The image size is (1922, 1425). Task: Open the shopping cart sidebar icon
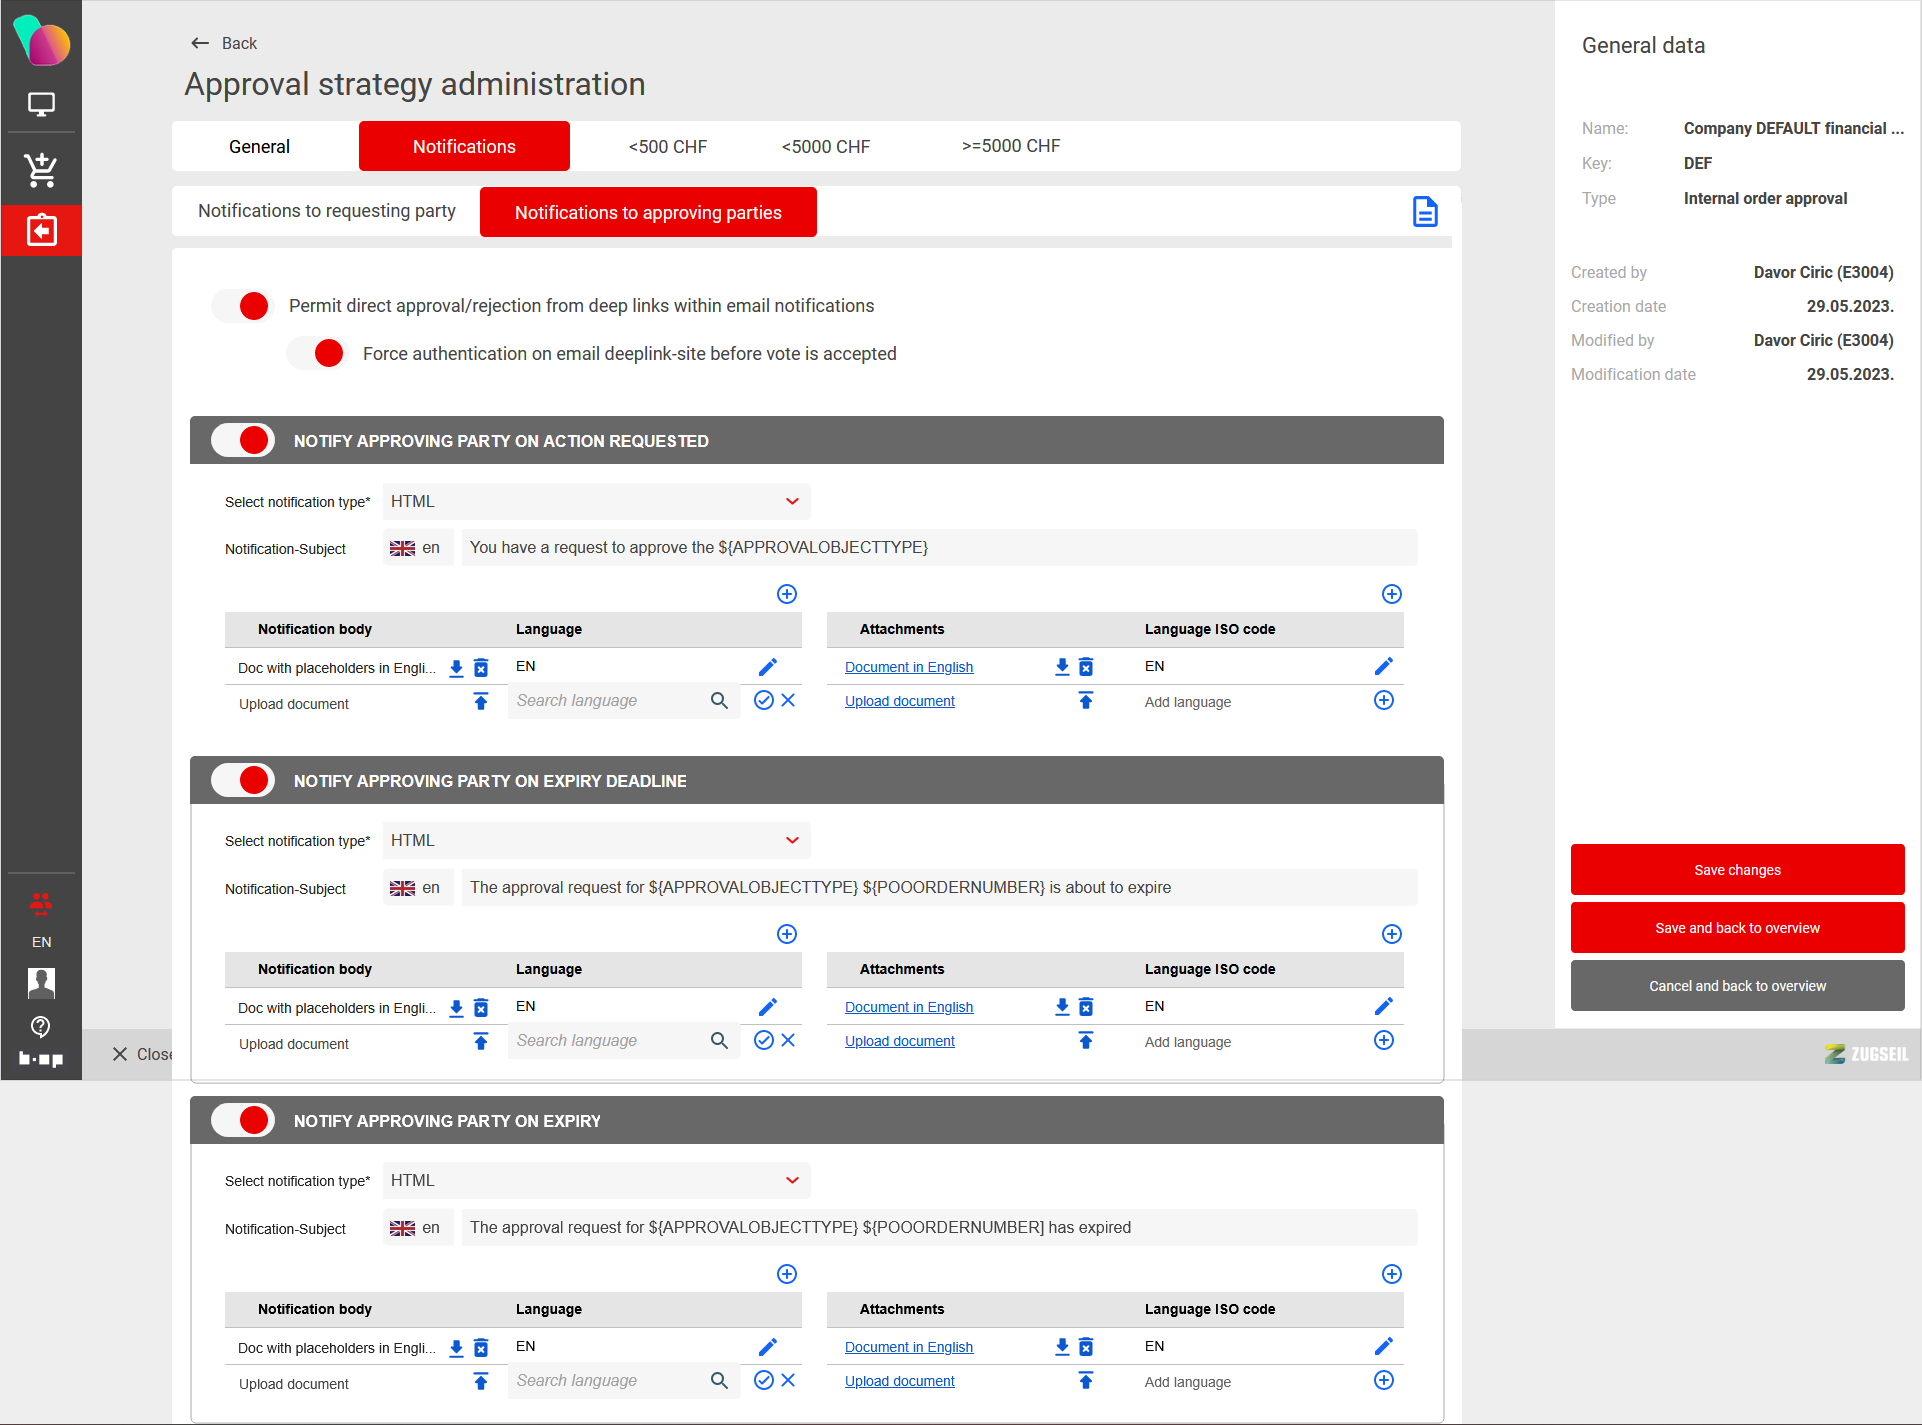tap(41, 170)
